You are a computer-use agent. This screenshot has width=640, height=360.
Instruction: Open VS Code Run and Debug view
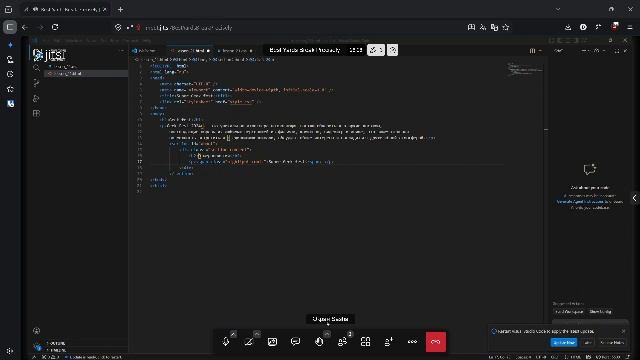tap(36, 98)
